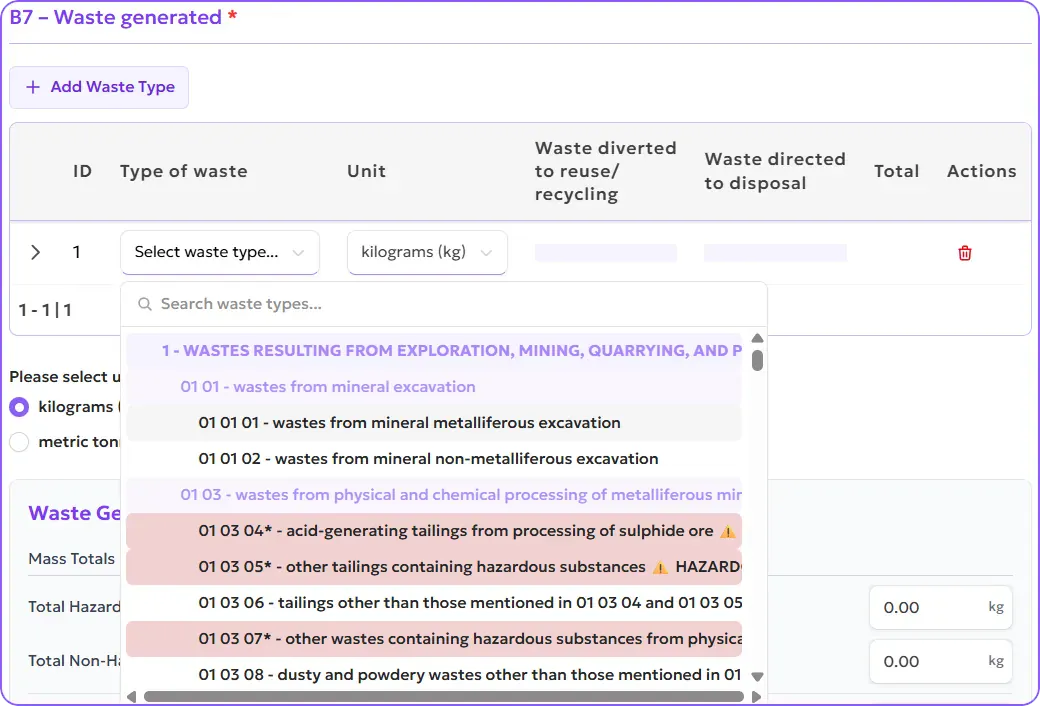The image size is (1040, 706).
Task: Pick 01 03 06 tailings option
Action: (434, 602)
